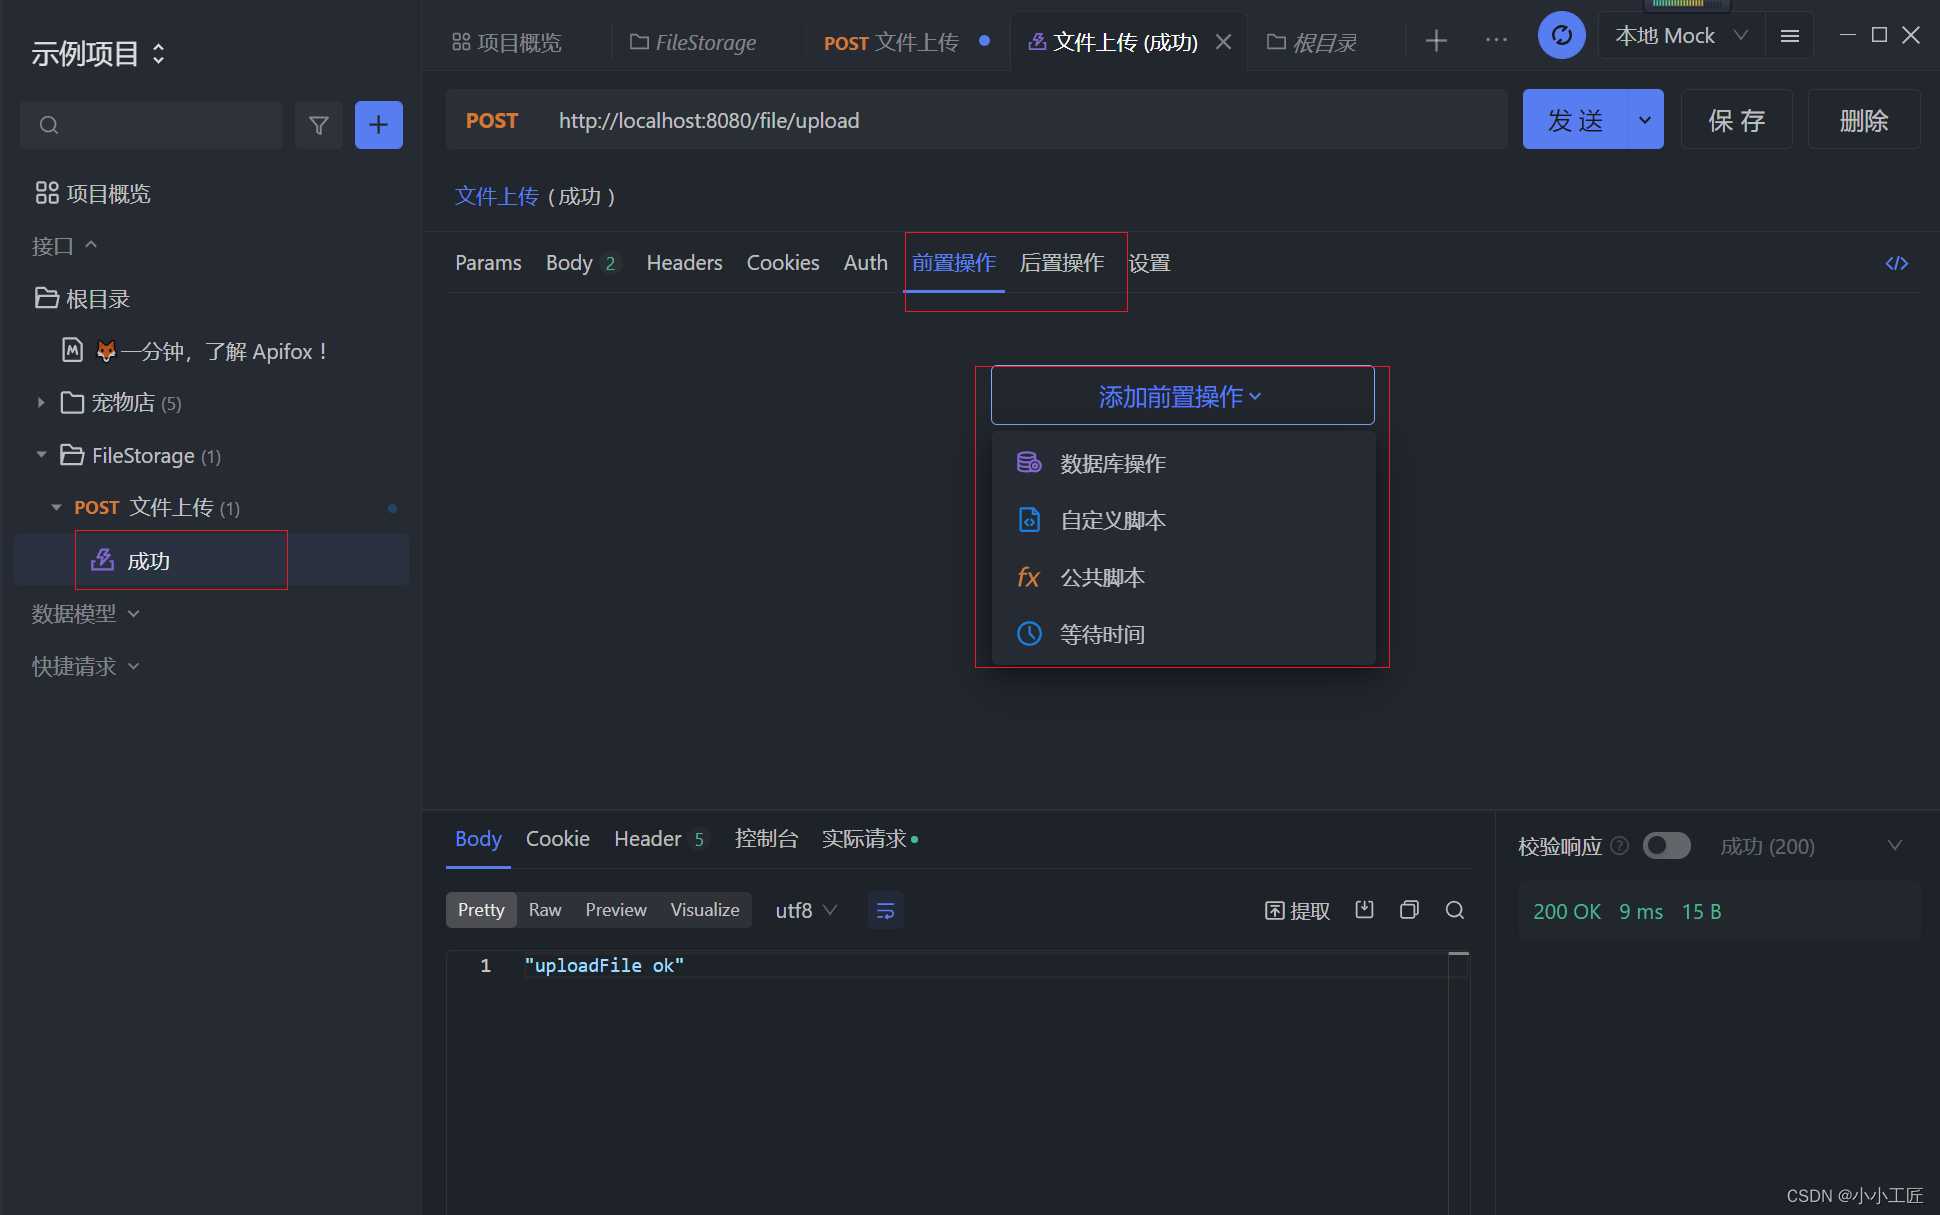Screen dimensions: 1940x1215
Task: Click the word wrap icon in the response toolbar
Action: tap(885, 910)
